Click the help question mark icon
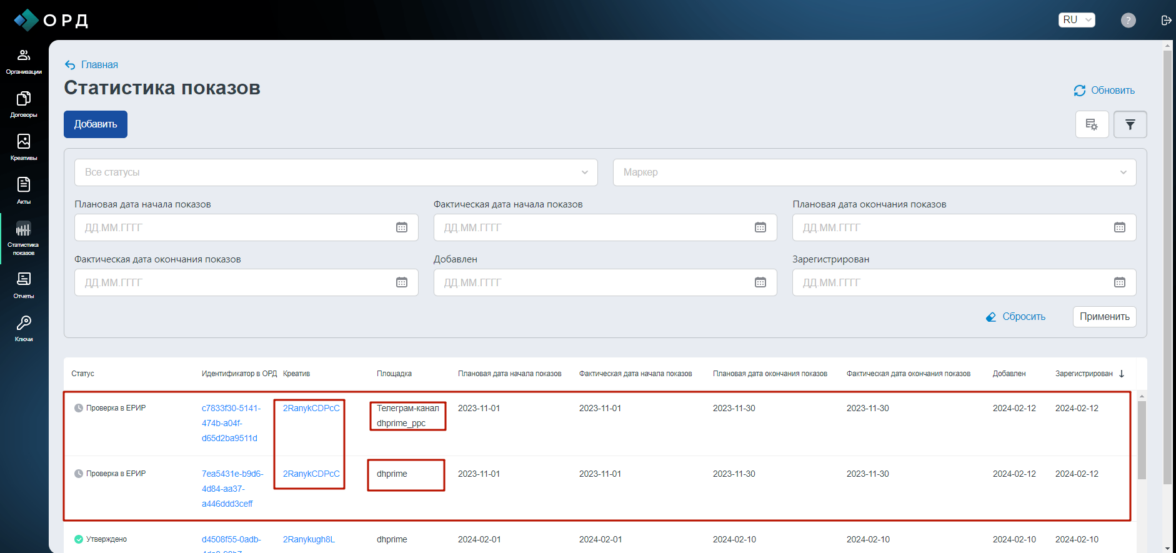This screenshot has width=1176, height=553. click(1128, 20)
